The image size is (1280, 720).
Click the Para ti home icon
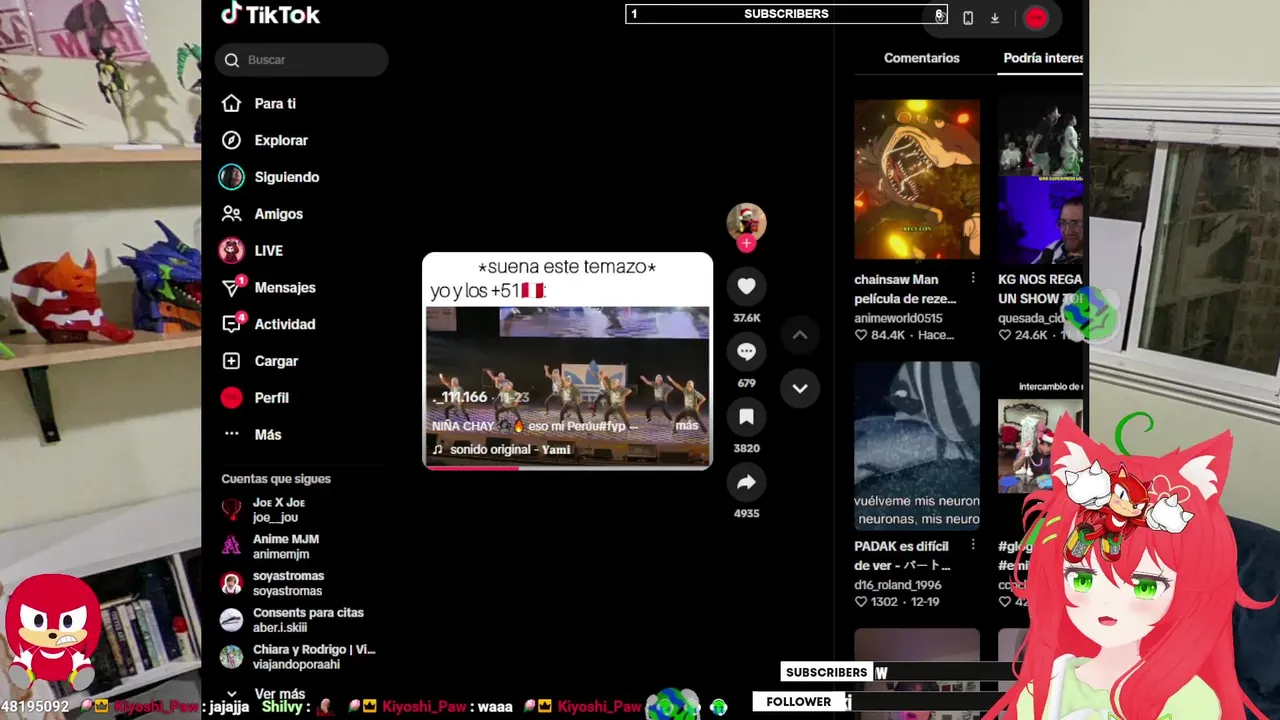click(231, 104)
